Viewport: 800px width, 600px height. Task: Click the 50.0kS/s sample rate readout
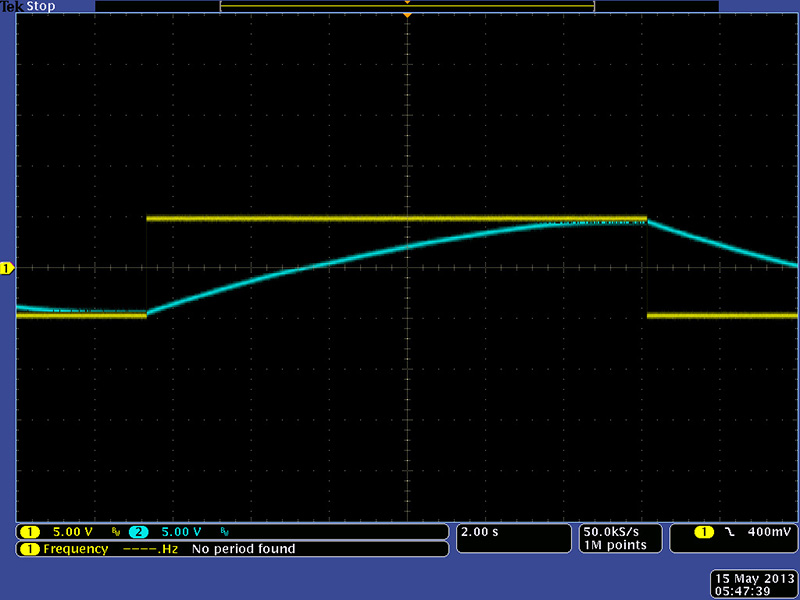(610, 531)
